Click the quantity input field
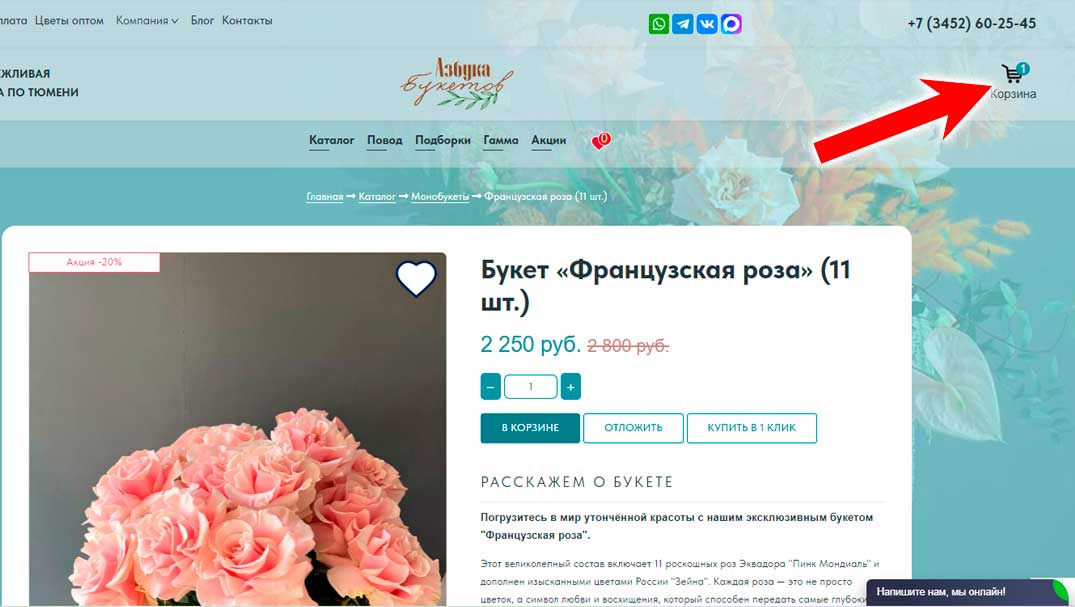 pos(531,387)
